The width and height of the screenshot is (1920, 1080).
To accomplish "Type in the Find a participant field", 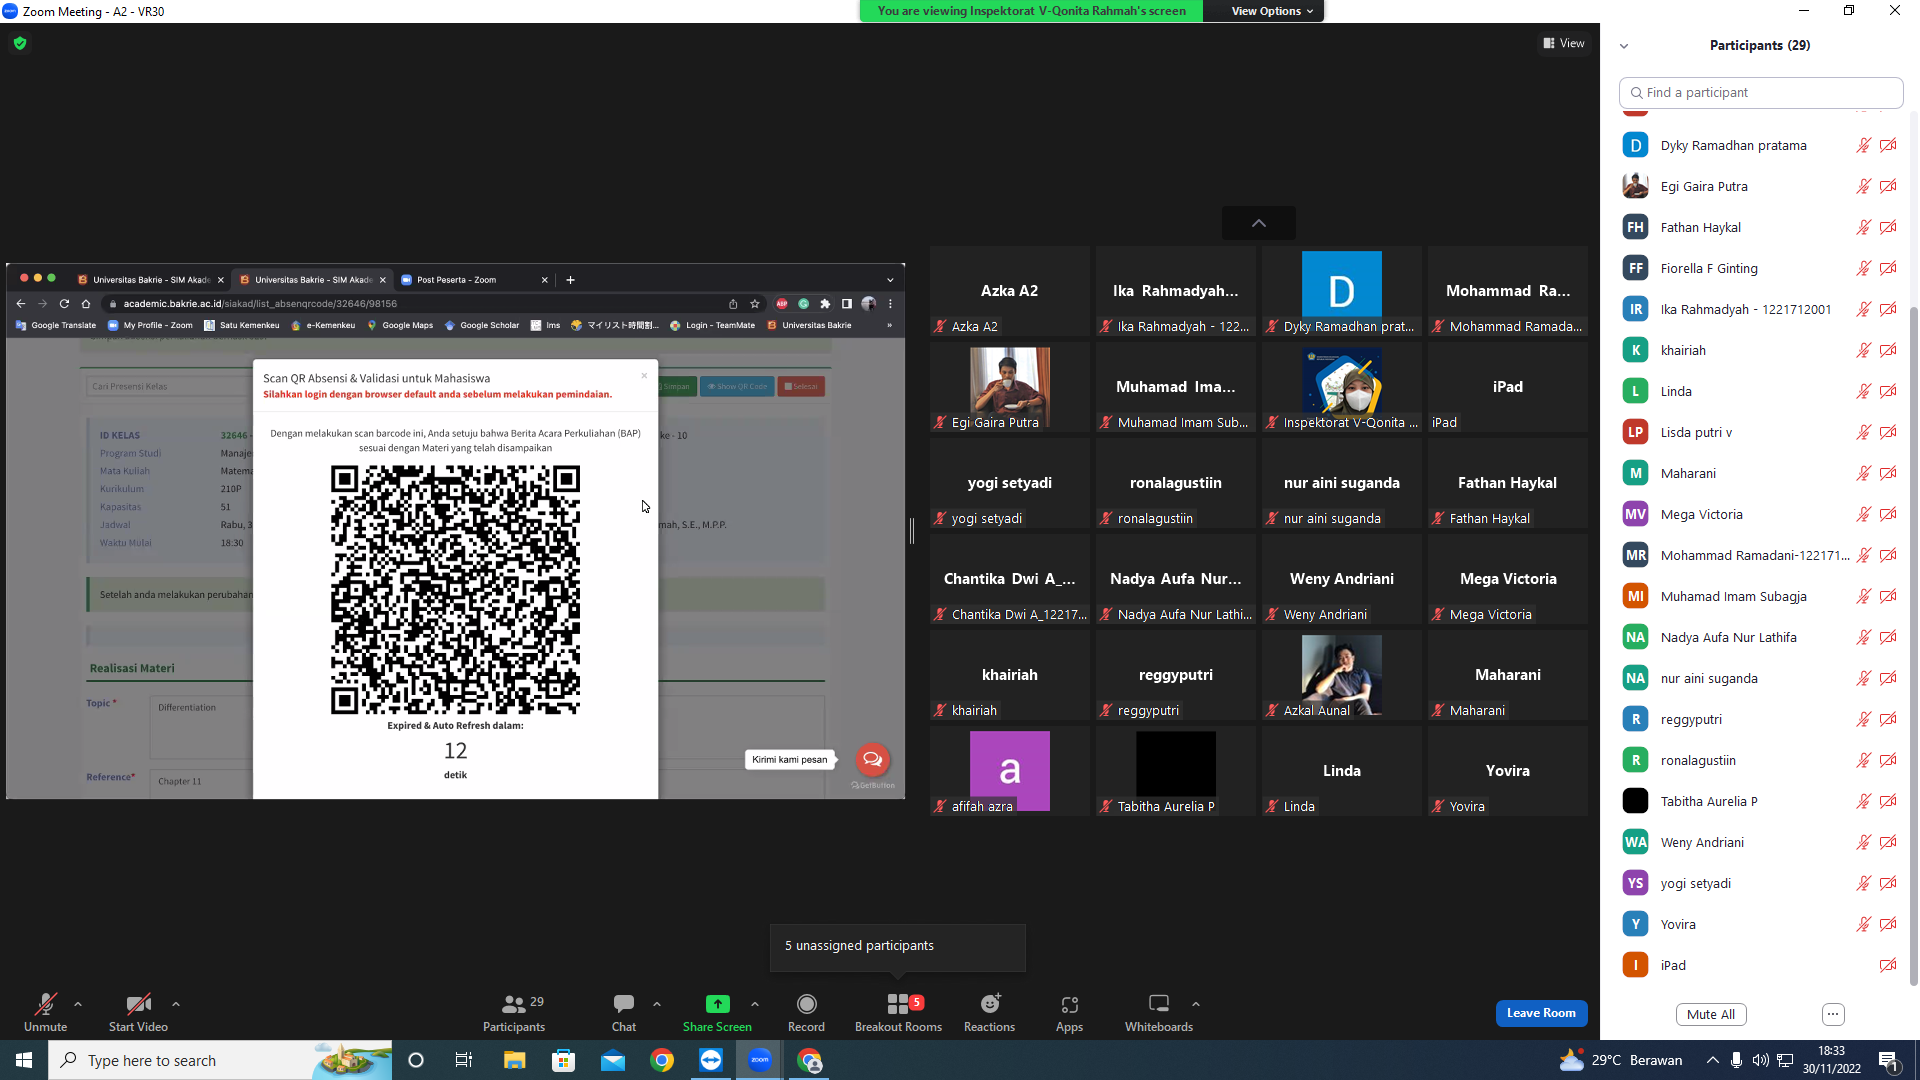I will [1761, 92].
